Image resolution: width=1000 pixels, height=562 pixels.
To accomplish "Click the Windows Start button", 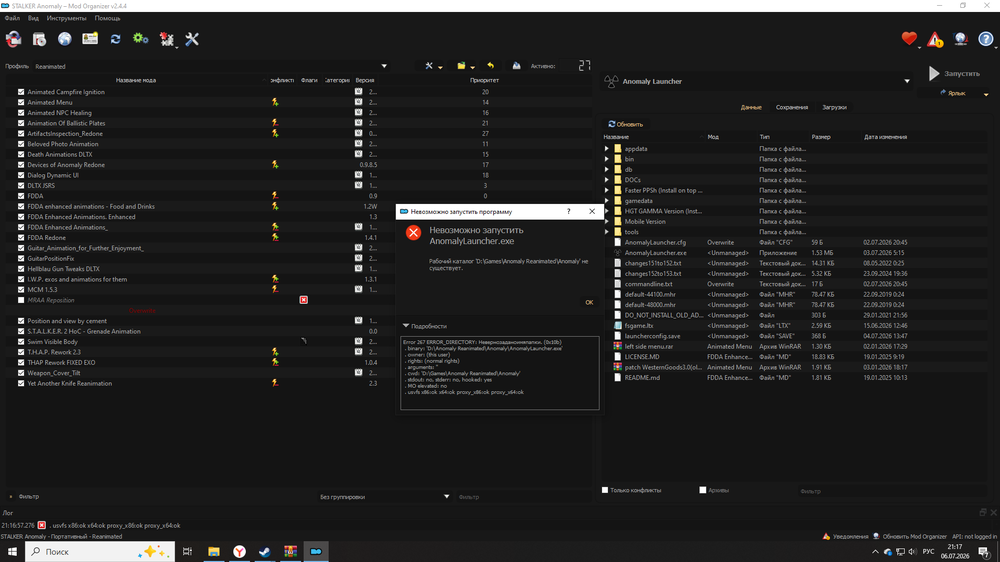I will click(x=12, y=551).
